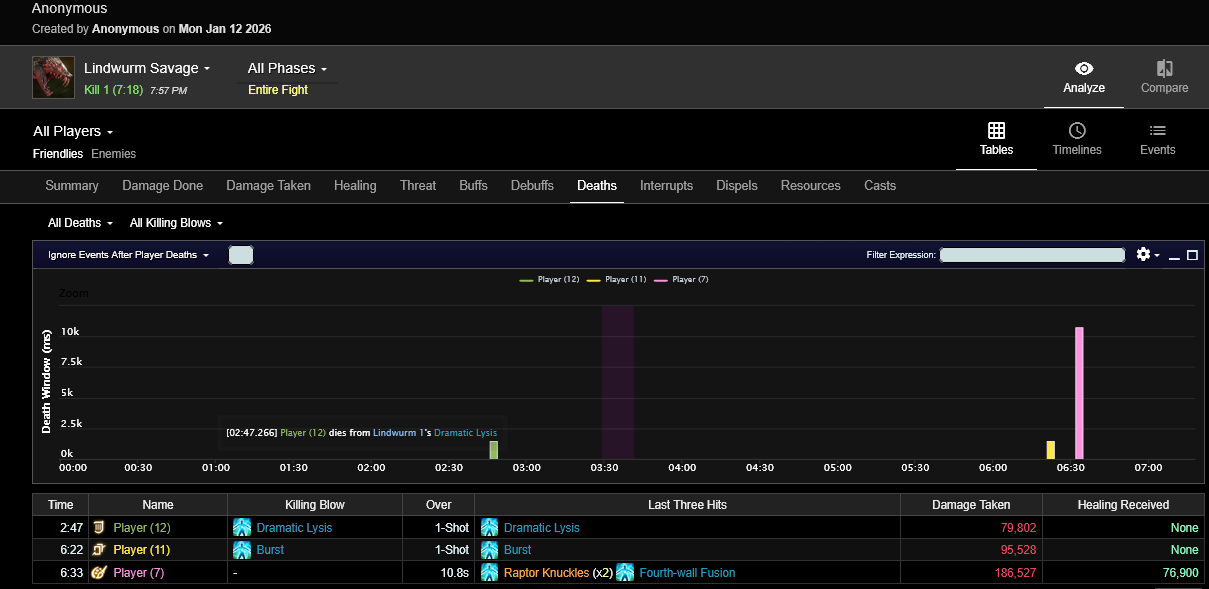Image resolution: width=1209 pixels, height=589 pixels.
Task: Open the Damage Taken tab
Action: (x=268, y=185)
